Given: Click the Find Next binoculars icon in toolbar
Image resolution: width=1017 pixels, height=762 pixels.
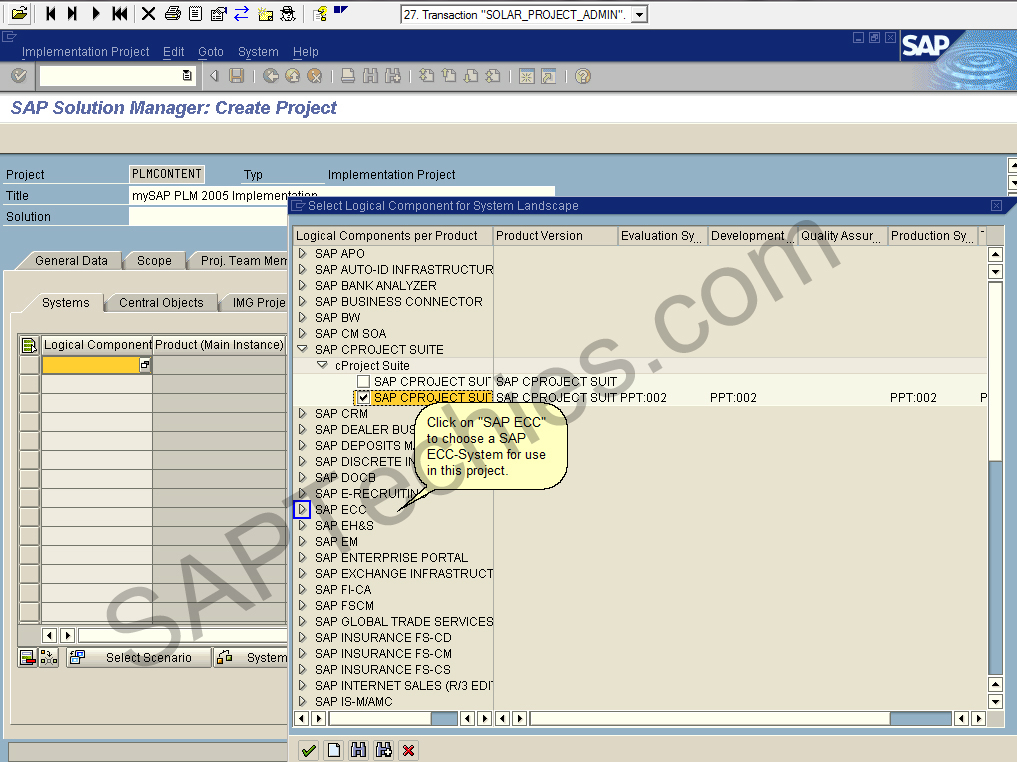Looking at the screenshot, I should [x=392, y=76].
